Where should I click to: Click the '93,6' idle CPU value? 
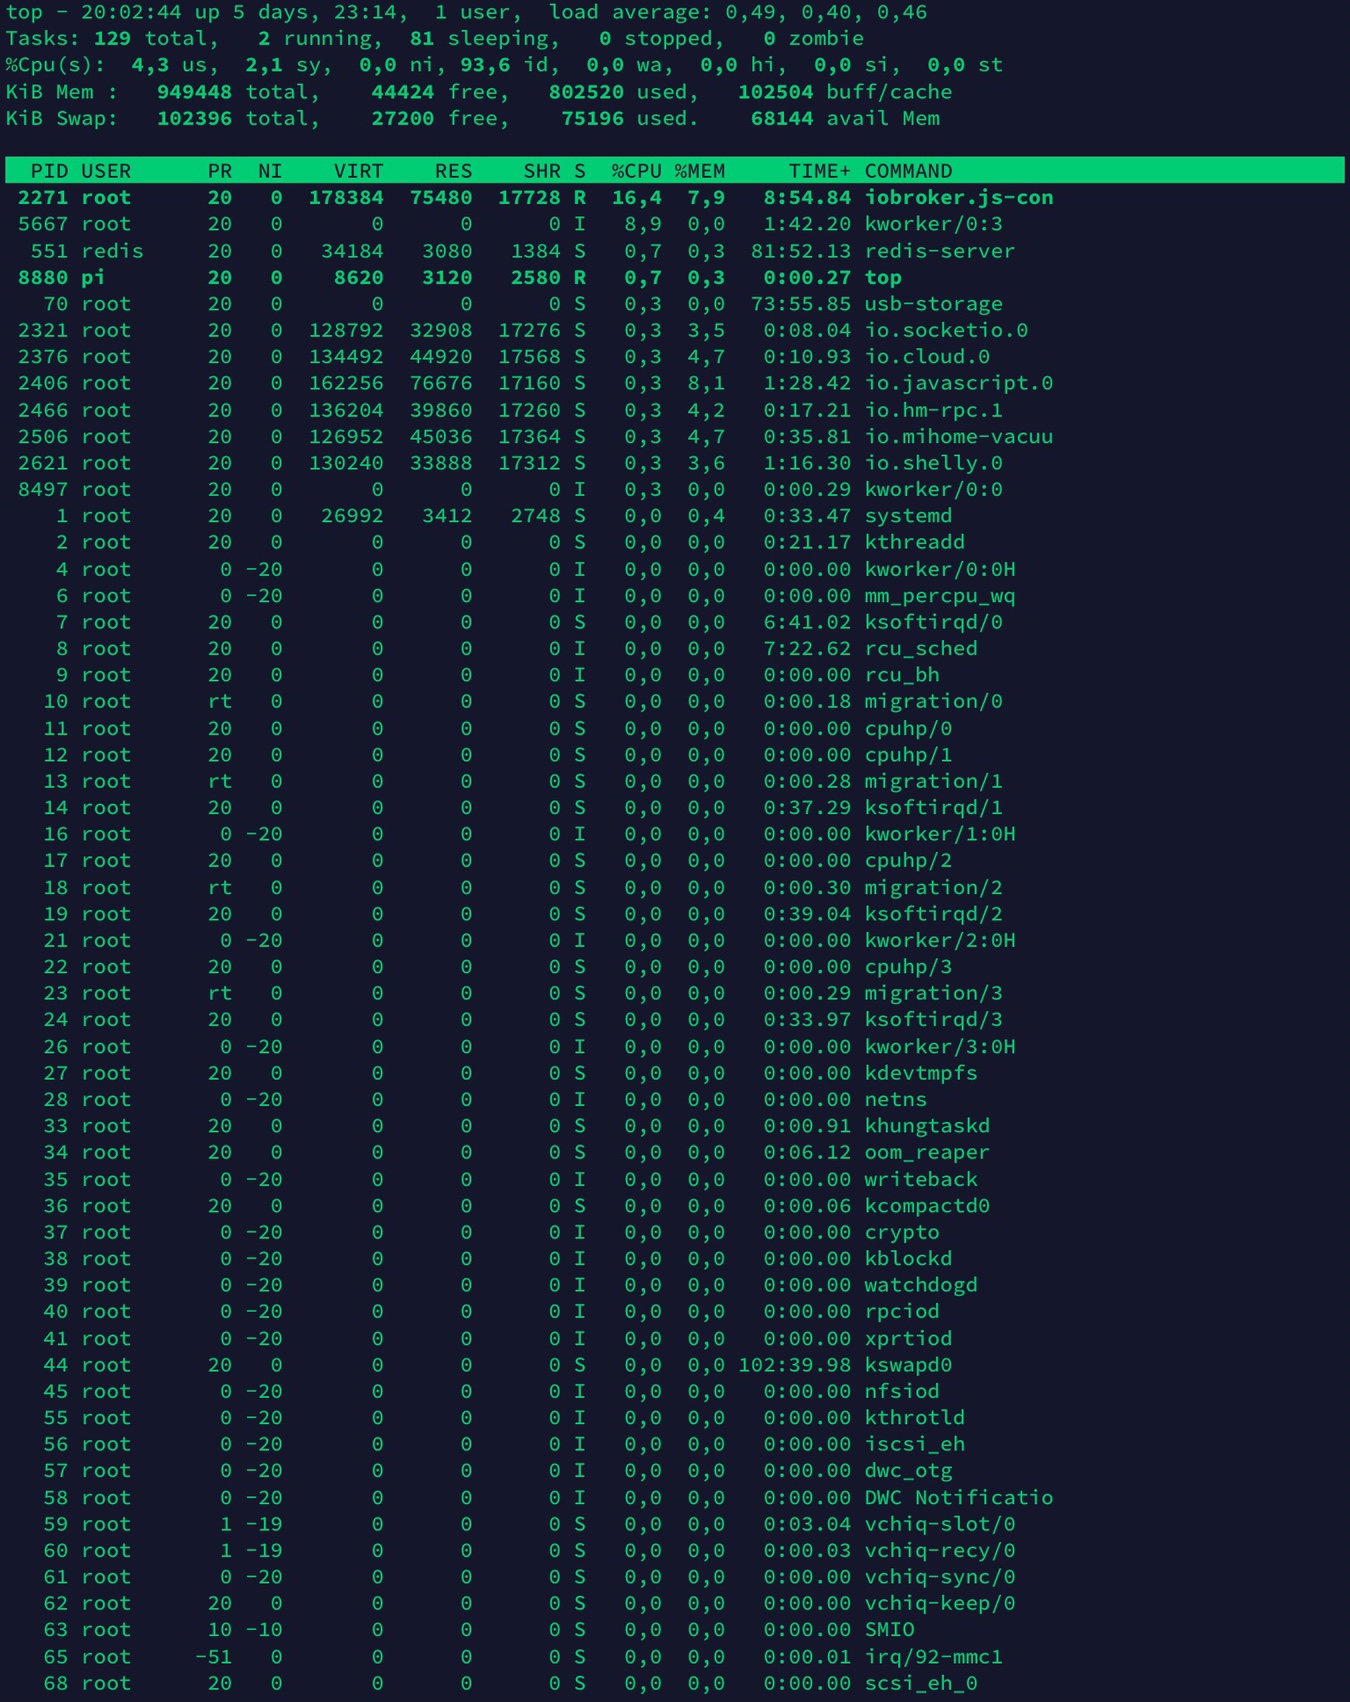pyautogui.click(x=485, y=65)
